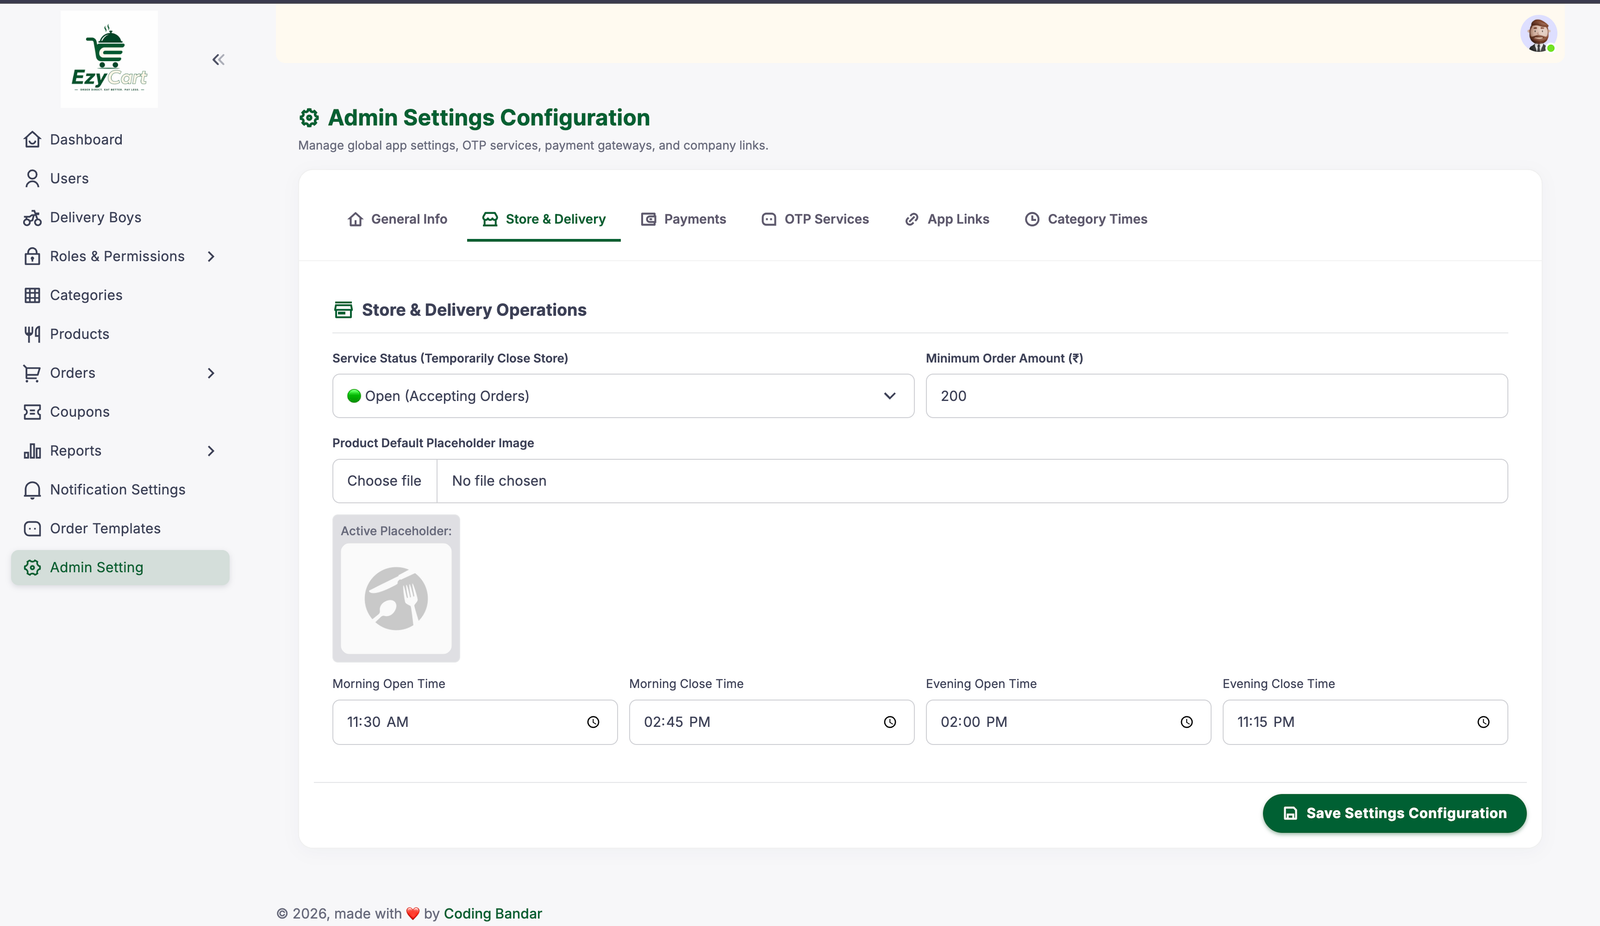Image resolution: width=1600 pixels, height=926 pixels.
Task: Click the EzyCart logo
Action: 109,59
